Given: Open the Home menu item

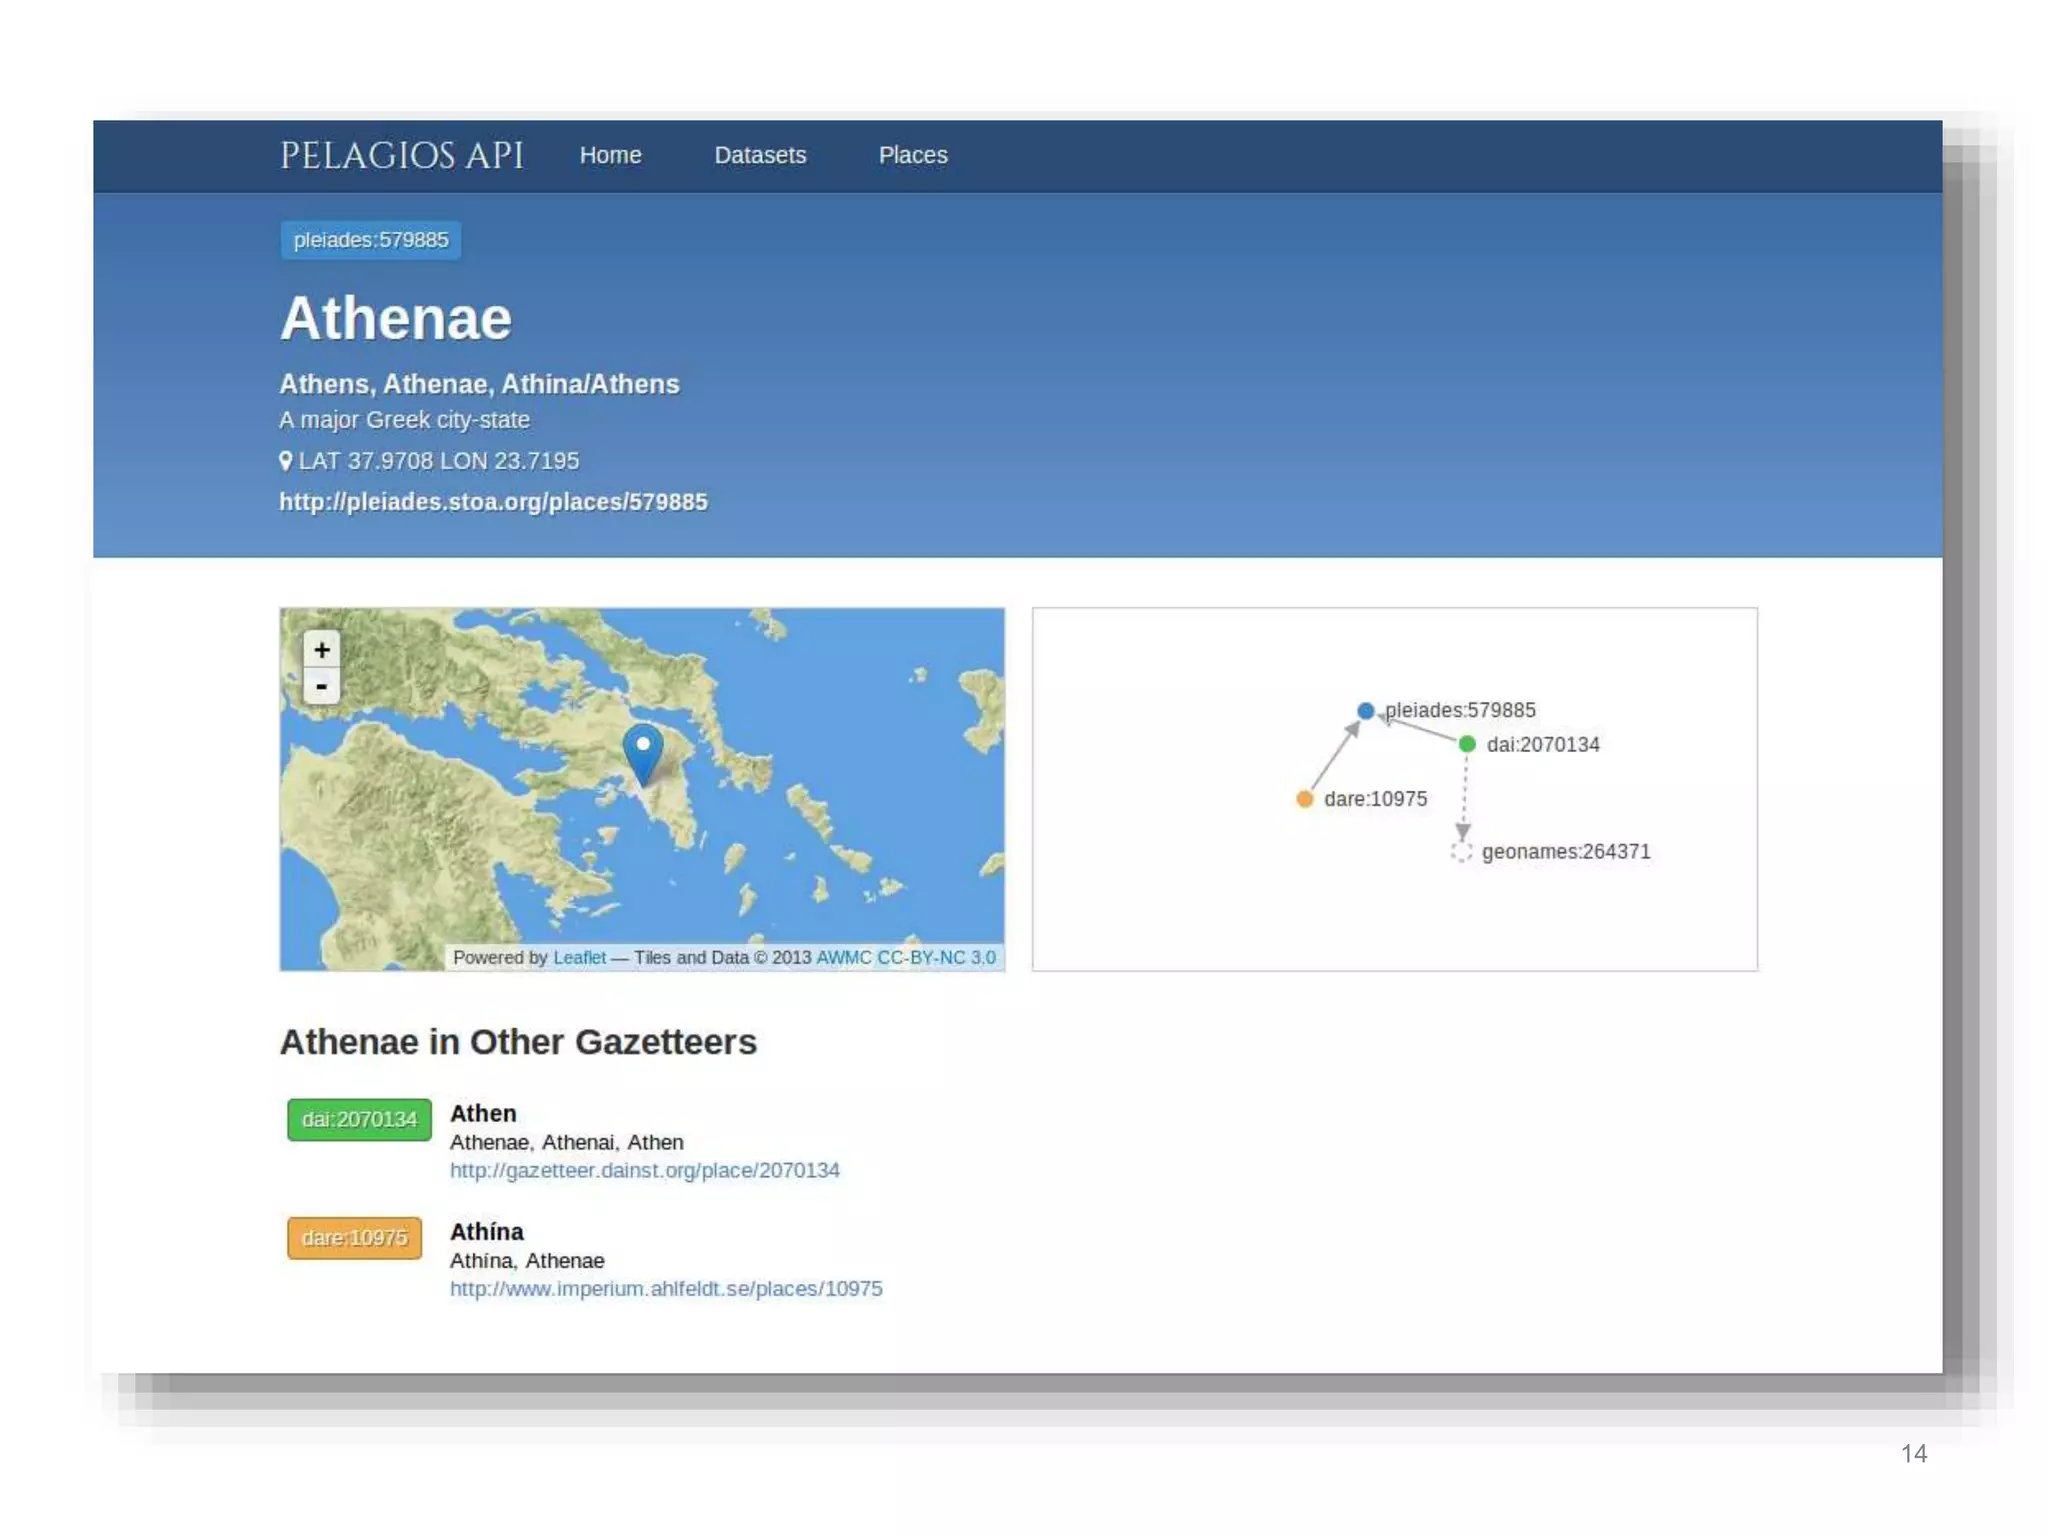Looking at the screenshot, I should pos(610,155).
